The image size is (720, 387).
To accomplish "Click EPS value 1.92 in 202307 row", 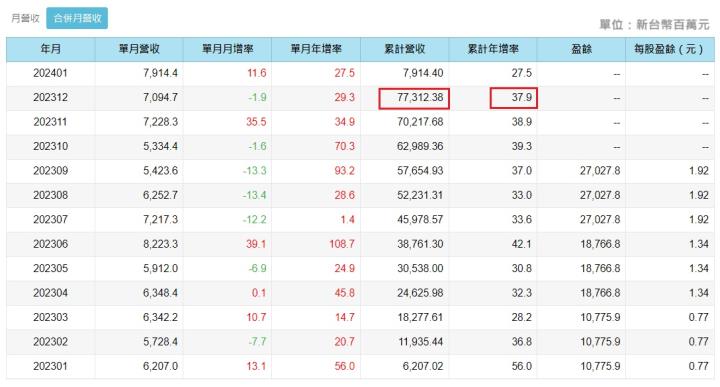I will click(x=699, y=219).
